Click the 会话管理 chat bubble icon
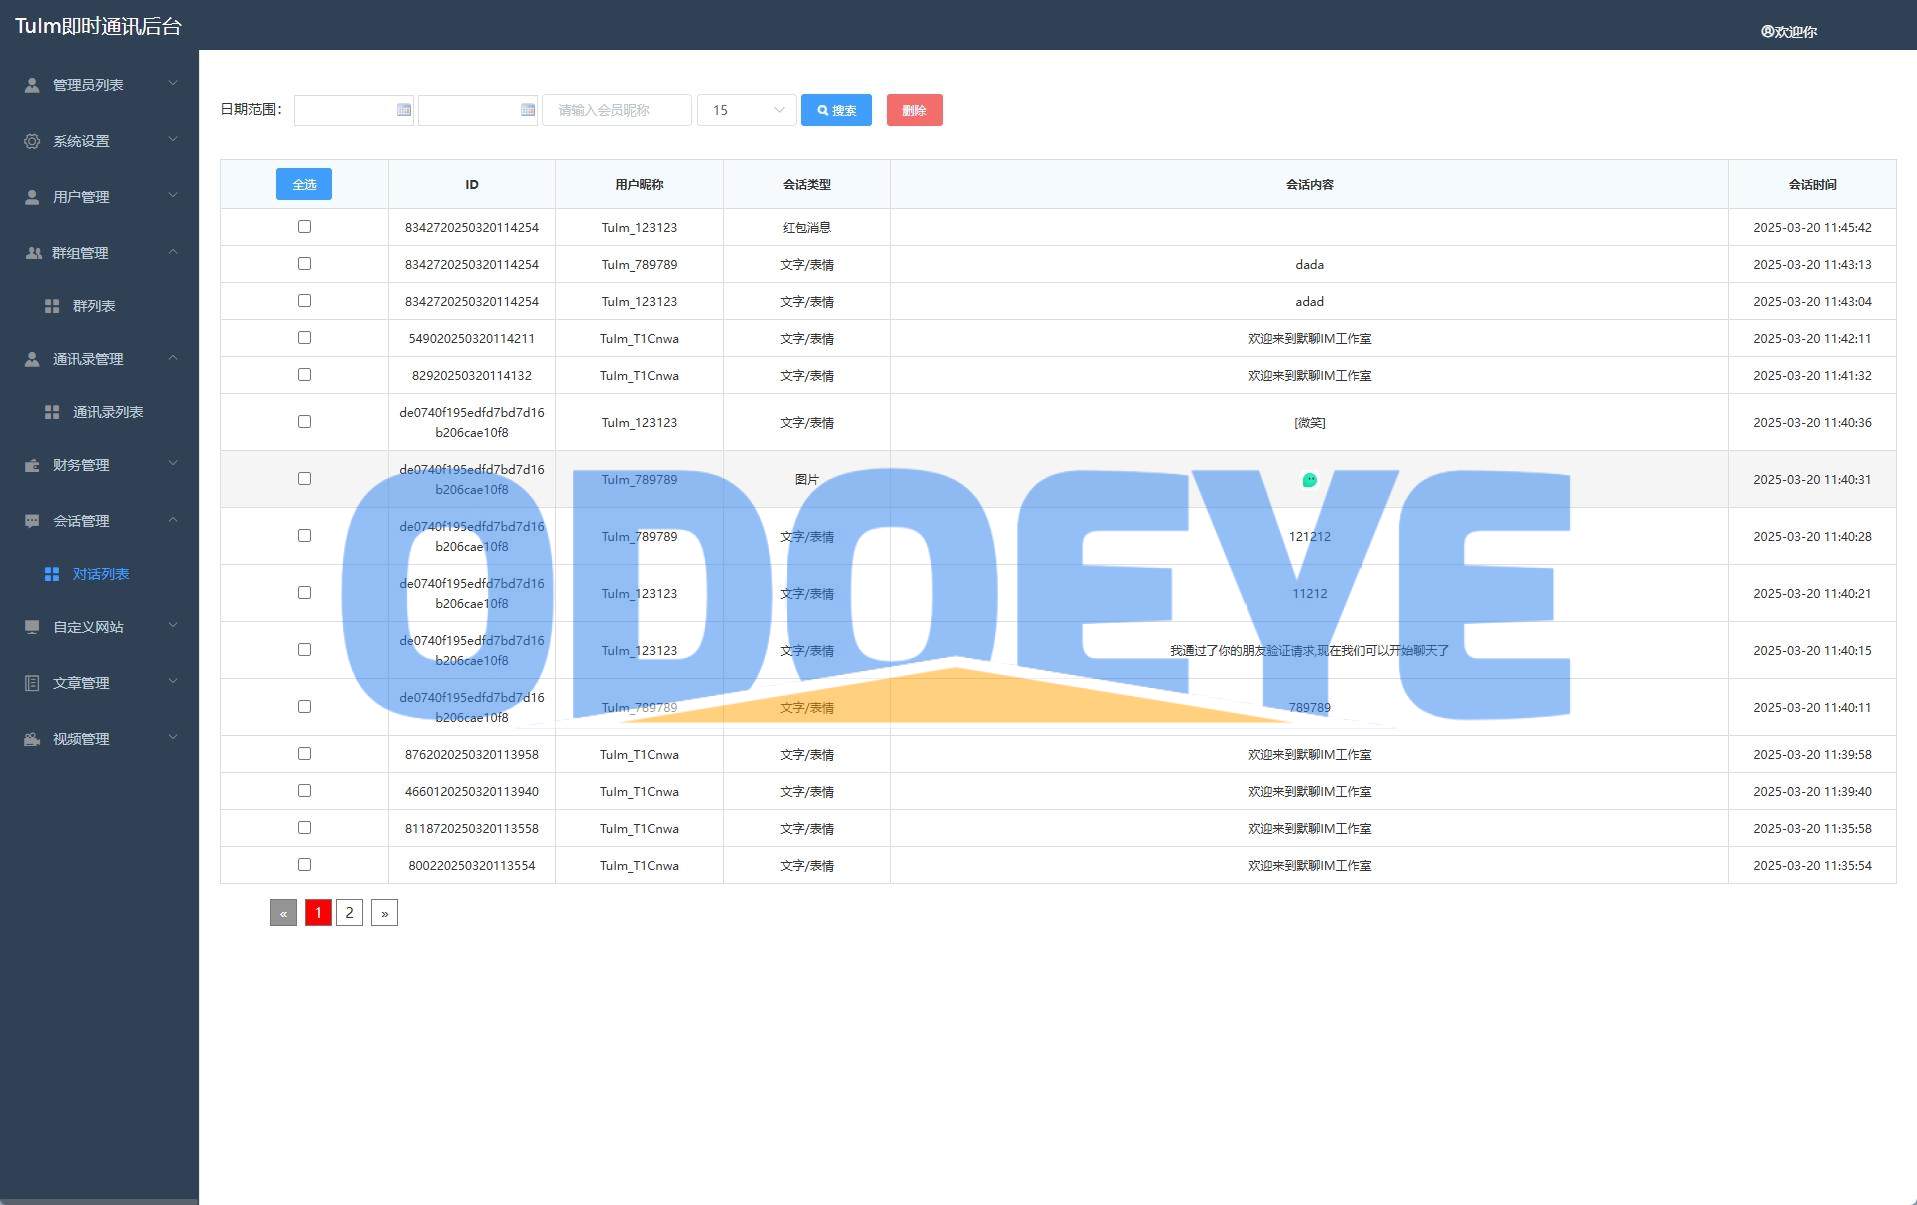This screenshot has width=1917, height=1205. click(32, 521)
